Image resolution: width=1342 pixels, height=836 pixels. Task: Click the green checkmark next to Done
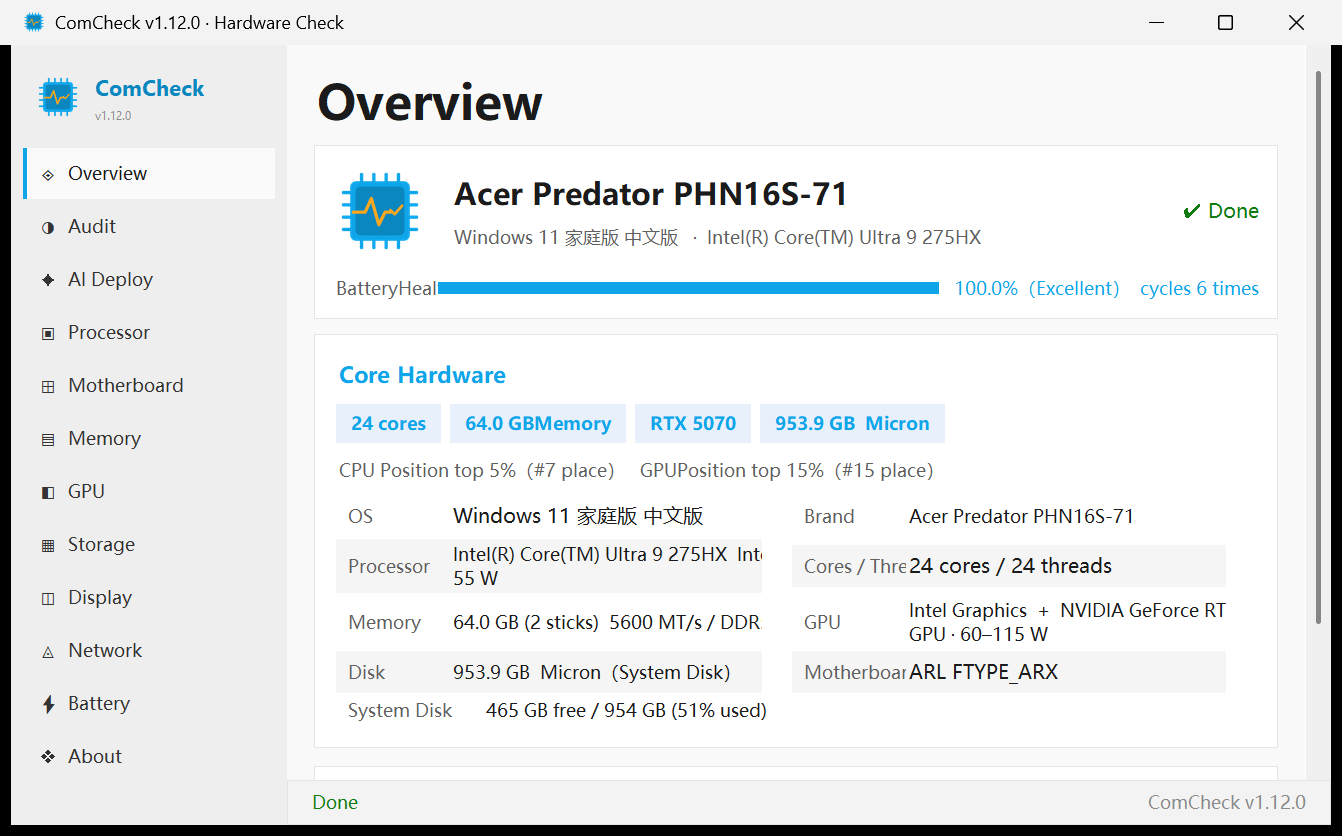pyautogui.click(x=1191, y=211)
